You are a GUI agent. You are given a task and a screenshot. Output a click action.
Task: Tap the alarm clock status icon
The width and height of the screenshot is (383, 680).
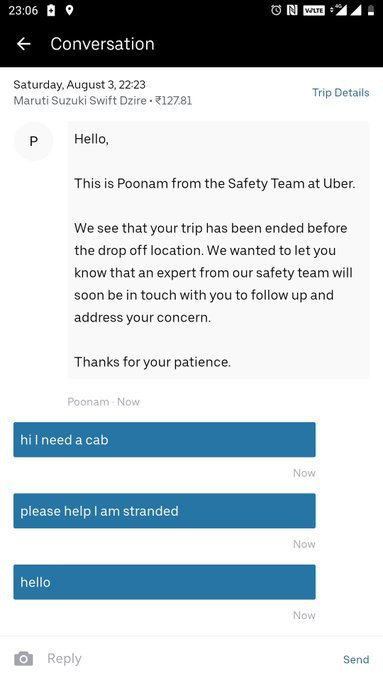click(x=276, y=10)
